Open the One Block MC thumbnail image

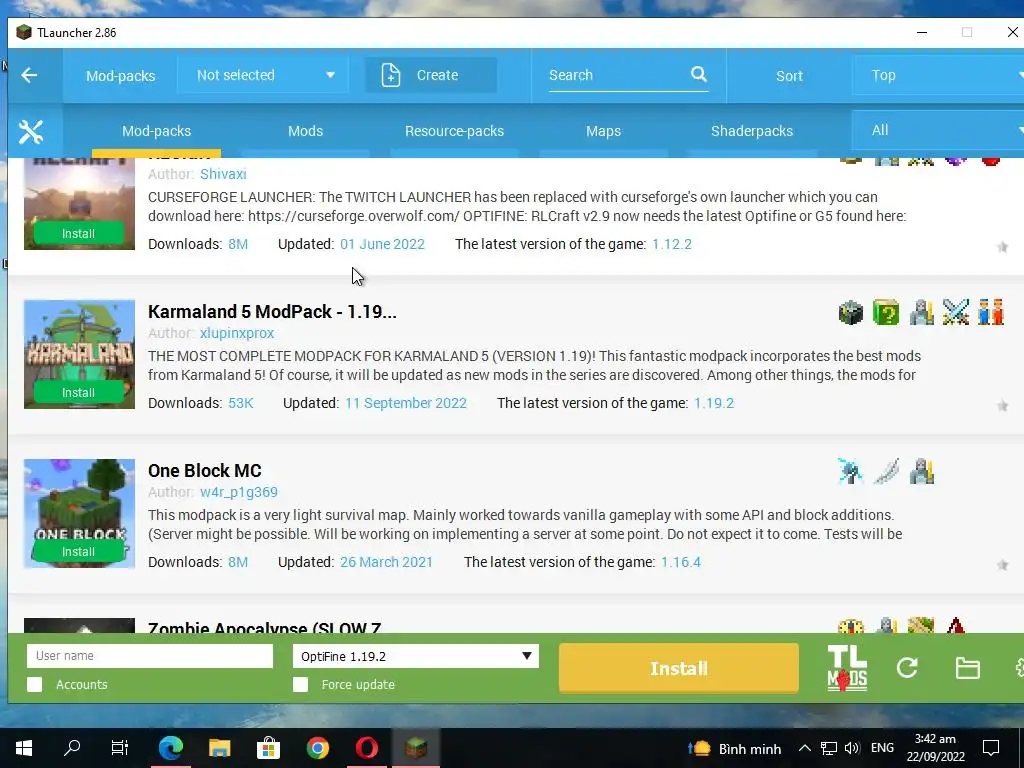[80, 513]
